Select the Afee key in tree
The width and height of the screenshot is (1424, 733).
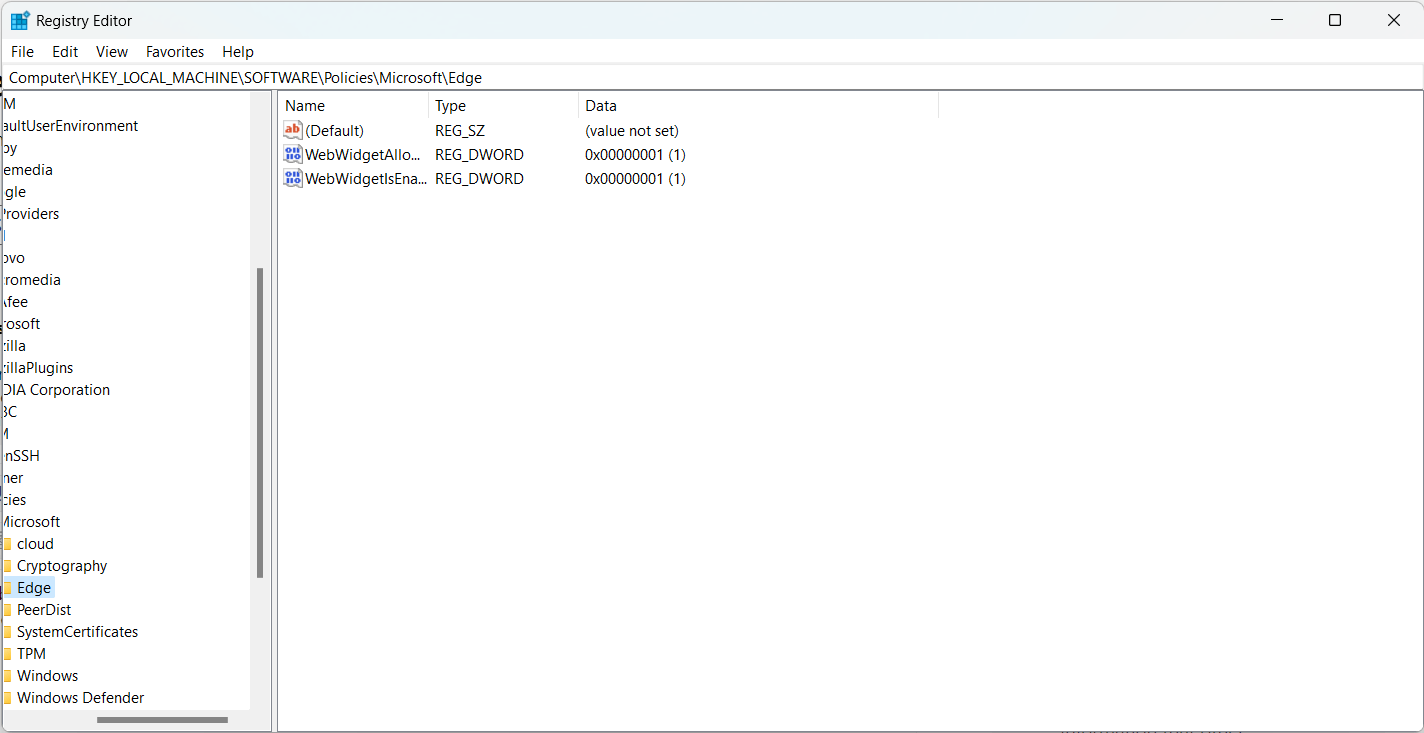click(x=14, y=302)
